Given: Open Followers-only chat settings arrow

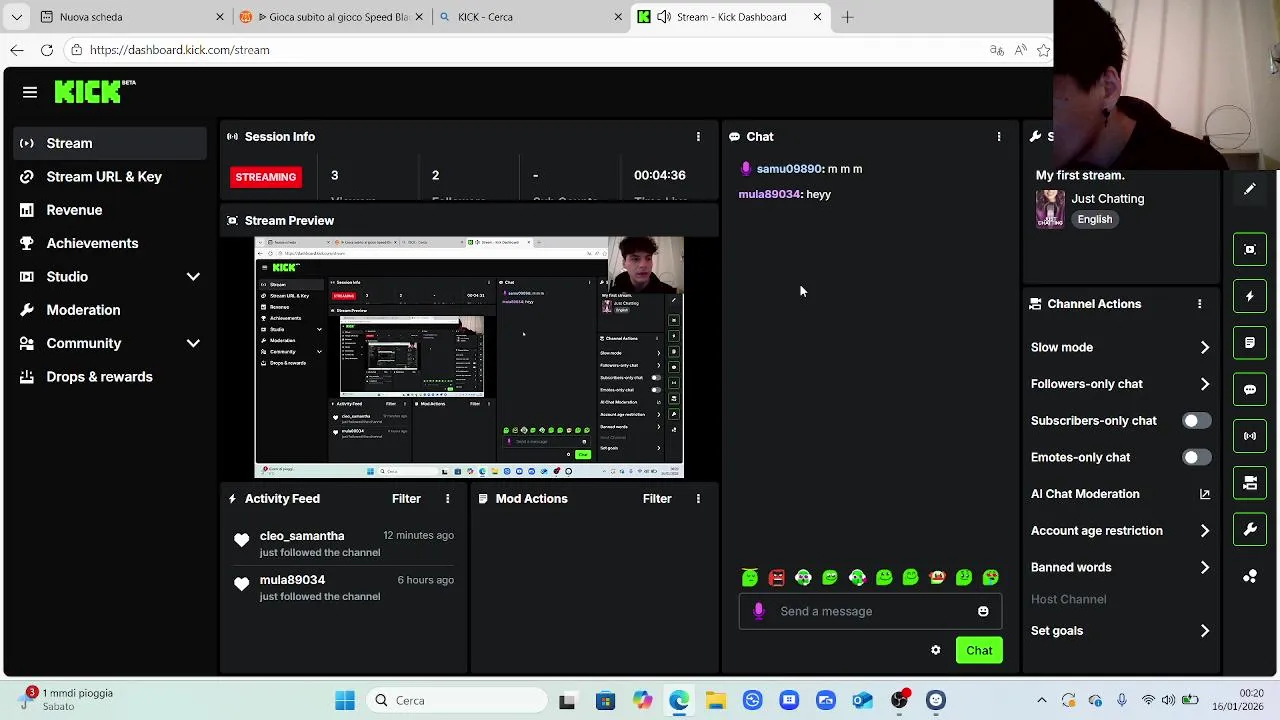Looking at the screenshot, I should coord(1204,384).
